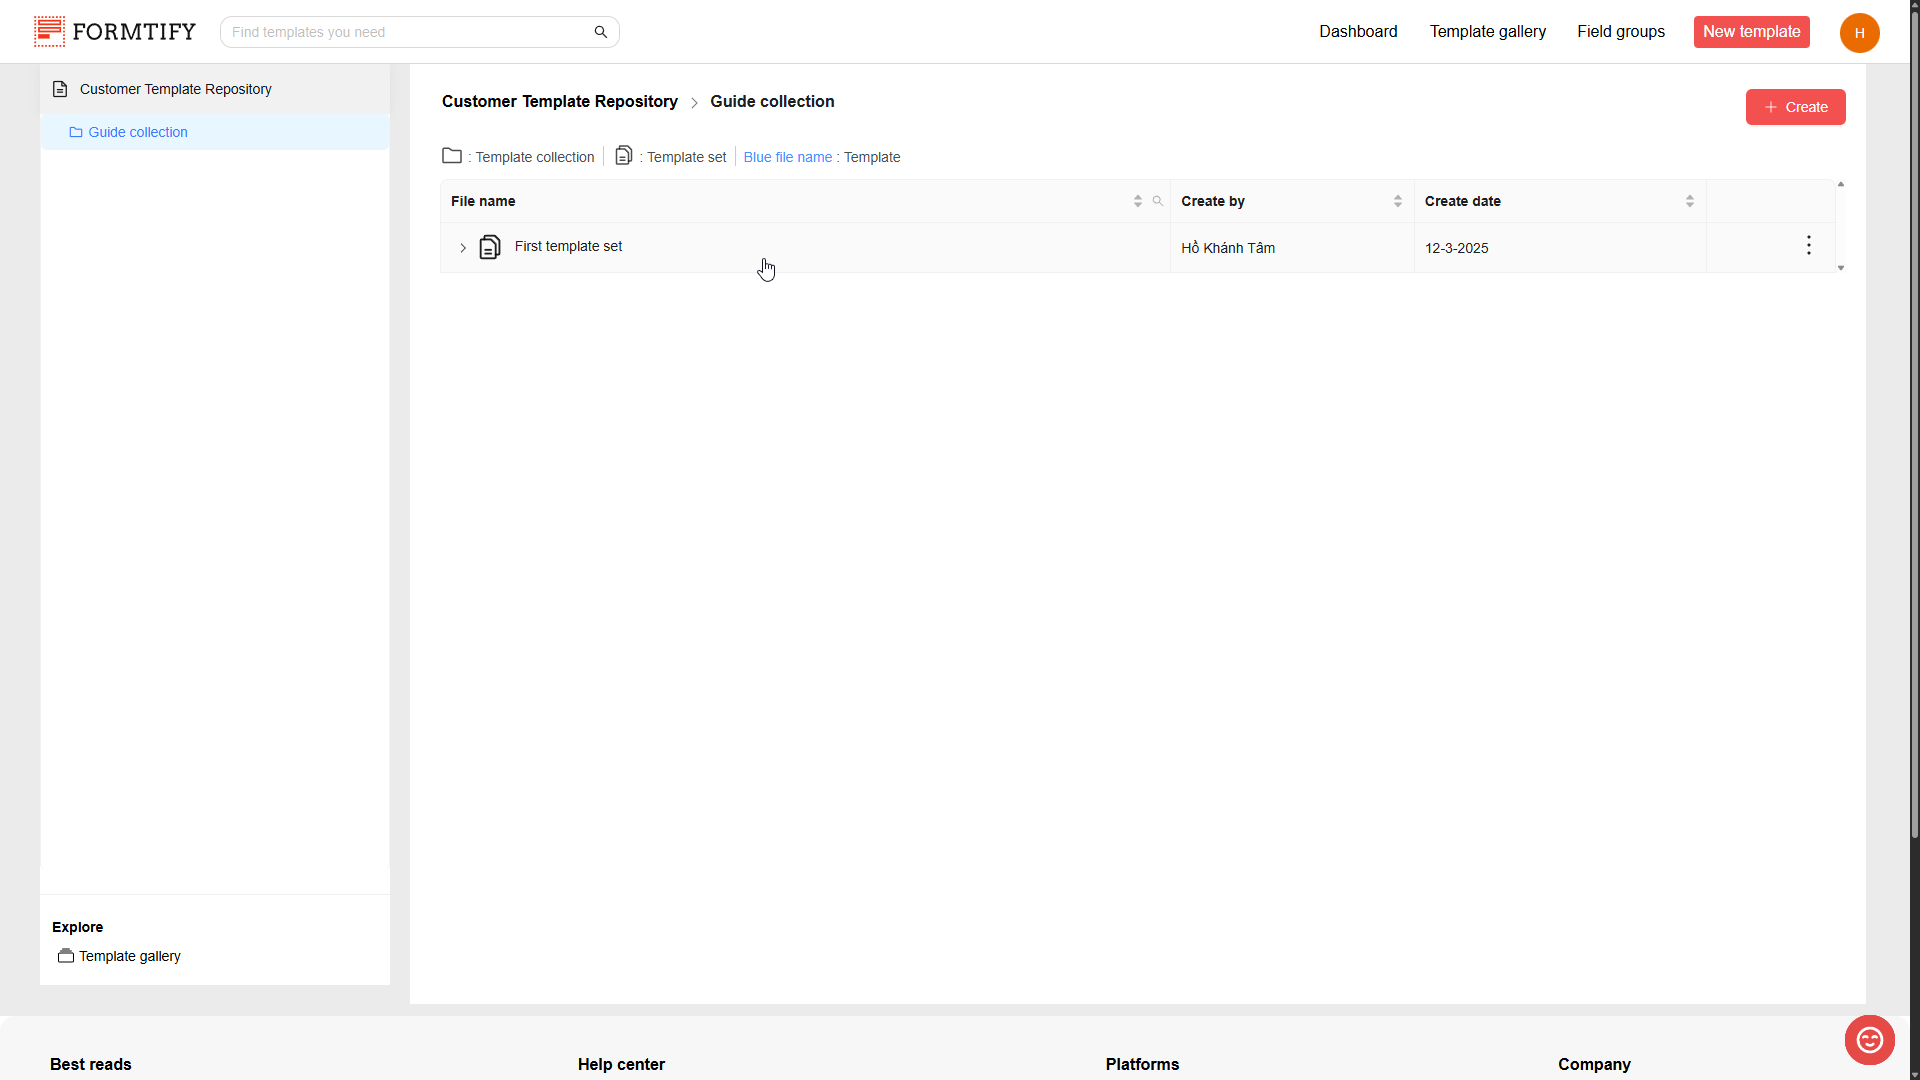Viewport: 1920px width, 1080px height.
Task: Expand the First template set row
Action: [463, 248]
